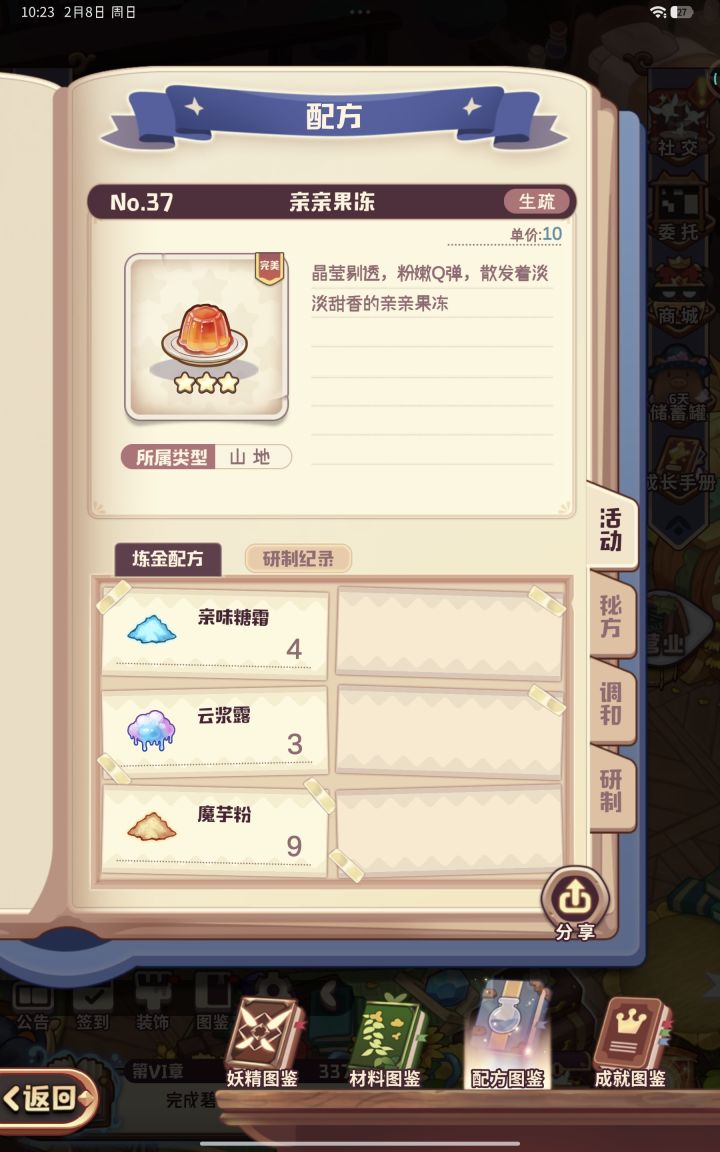The height and width of the screenshot is (1152, 720).
Task: Click the 亲亲果冻 jelly dish thumbnail
Action: (206, 338)
